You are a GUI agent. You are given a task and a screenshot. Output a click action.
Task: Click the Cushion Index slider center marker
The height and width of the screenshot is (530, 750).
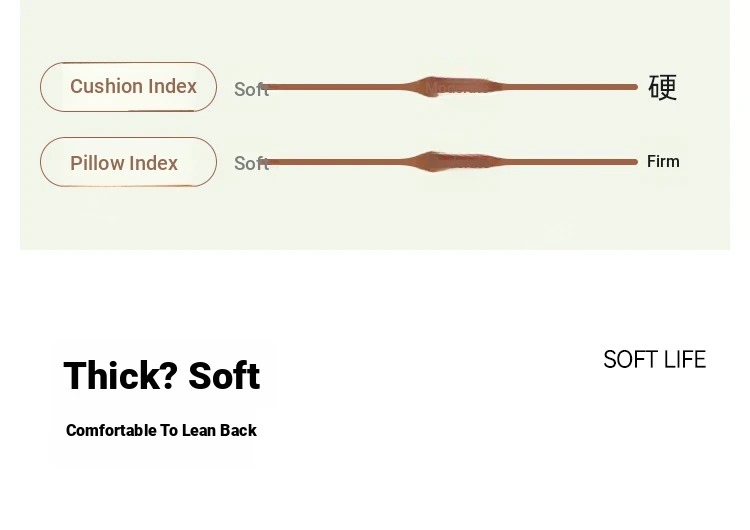point(458,87)
